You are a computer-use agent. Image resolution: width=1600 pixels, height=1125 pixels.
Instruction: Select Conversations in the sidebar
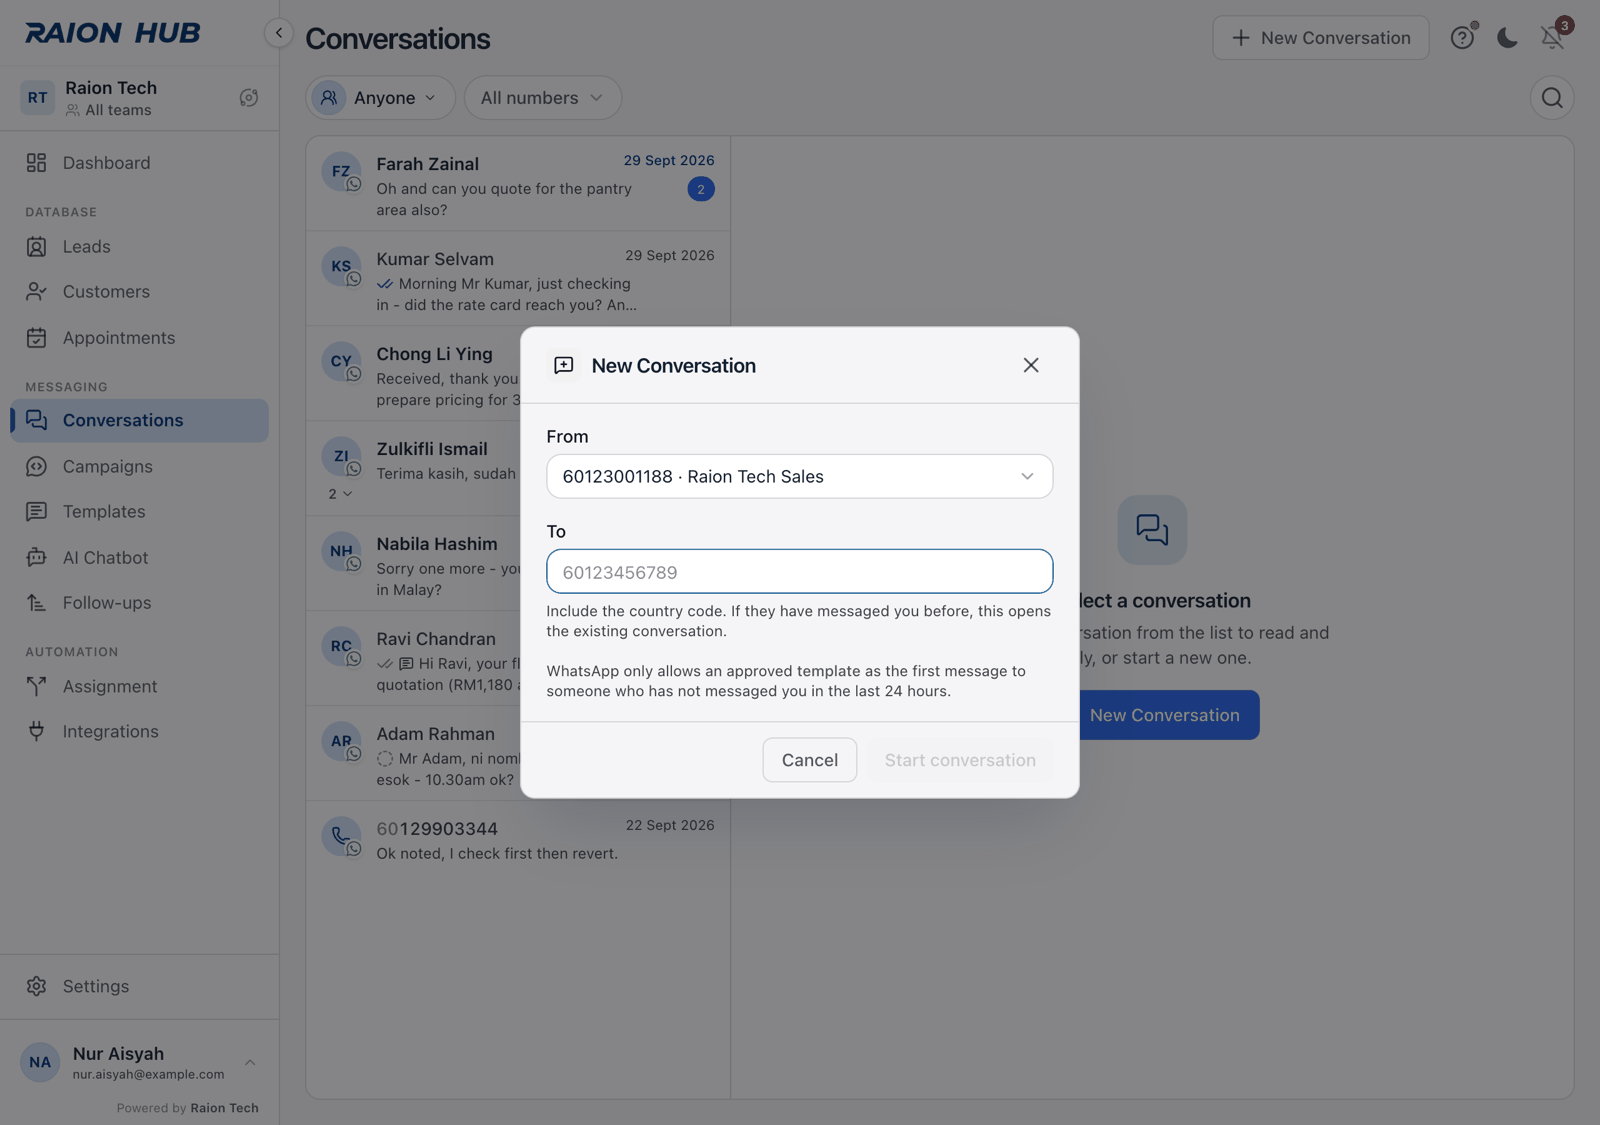coord(140,421)
